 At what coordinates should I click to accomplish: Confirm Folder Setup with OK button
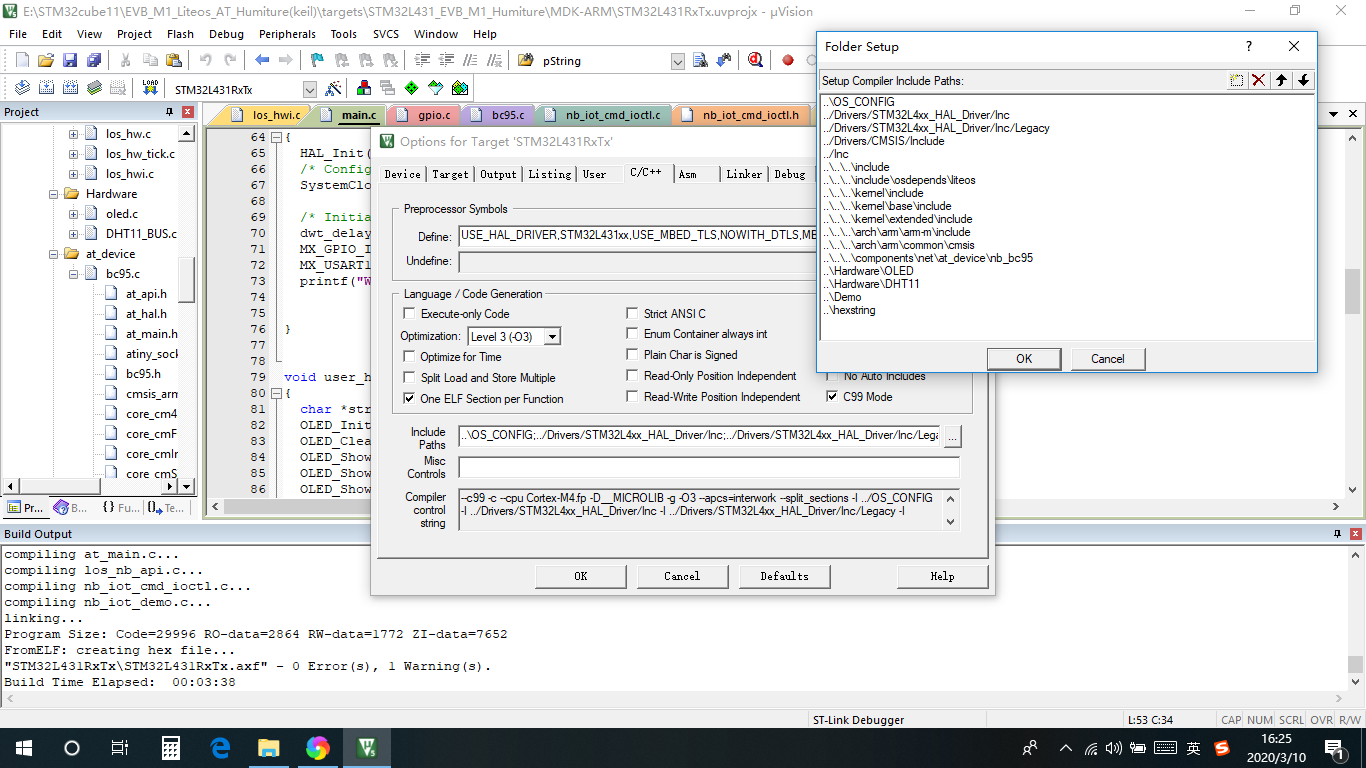[1023, 358]
